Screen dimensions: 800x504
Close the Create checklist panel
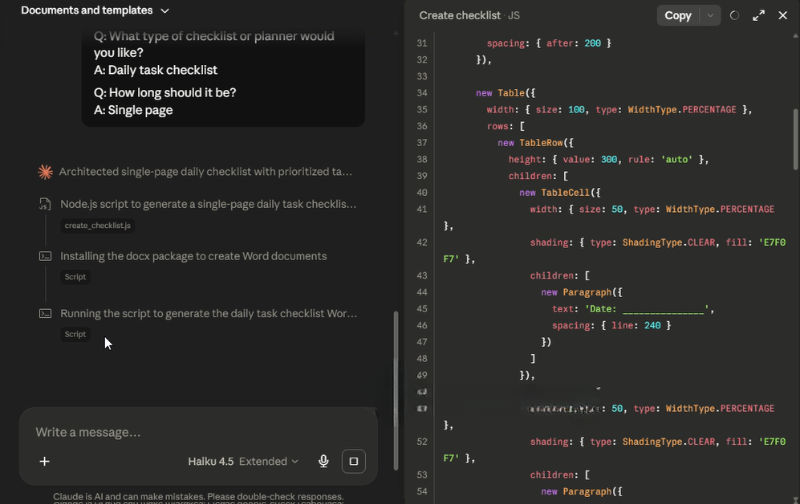point(783,15)
